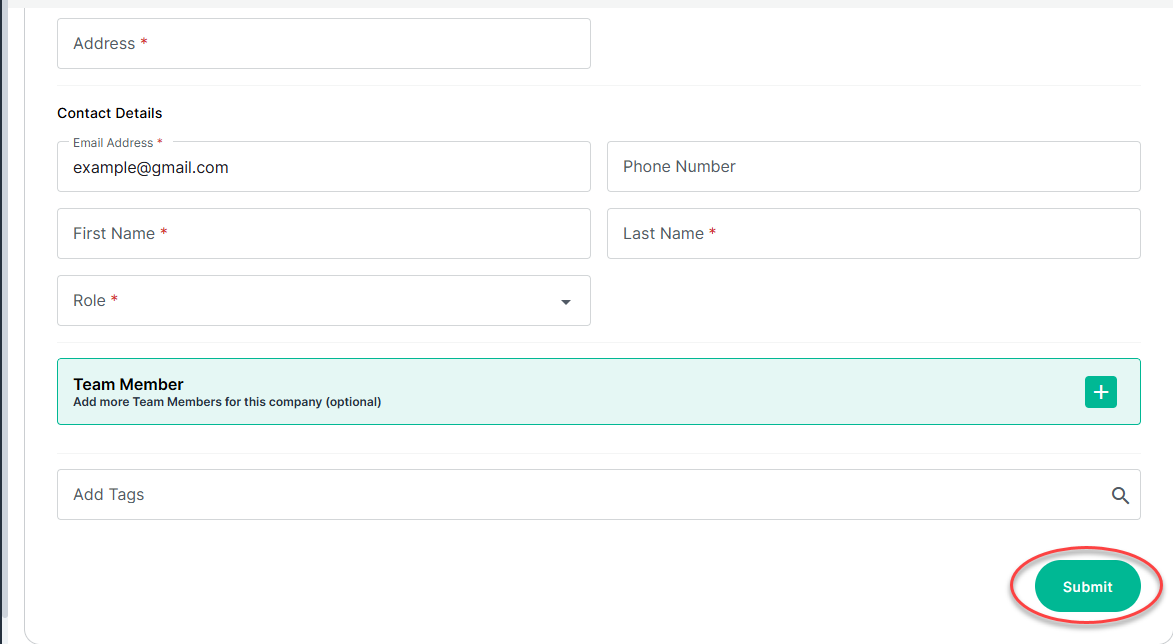Click the example@gmail.com text
The image size is (1173, 644).
pos(151,168)
